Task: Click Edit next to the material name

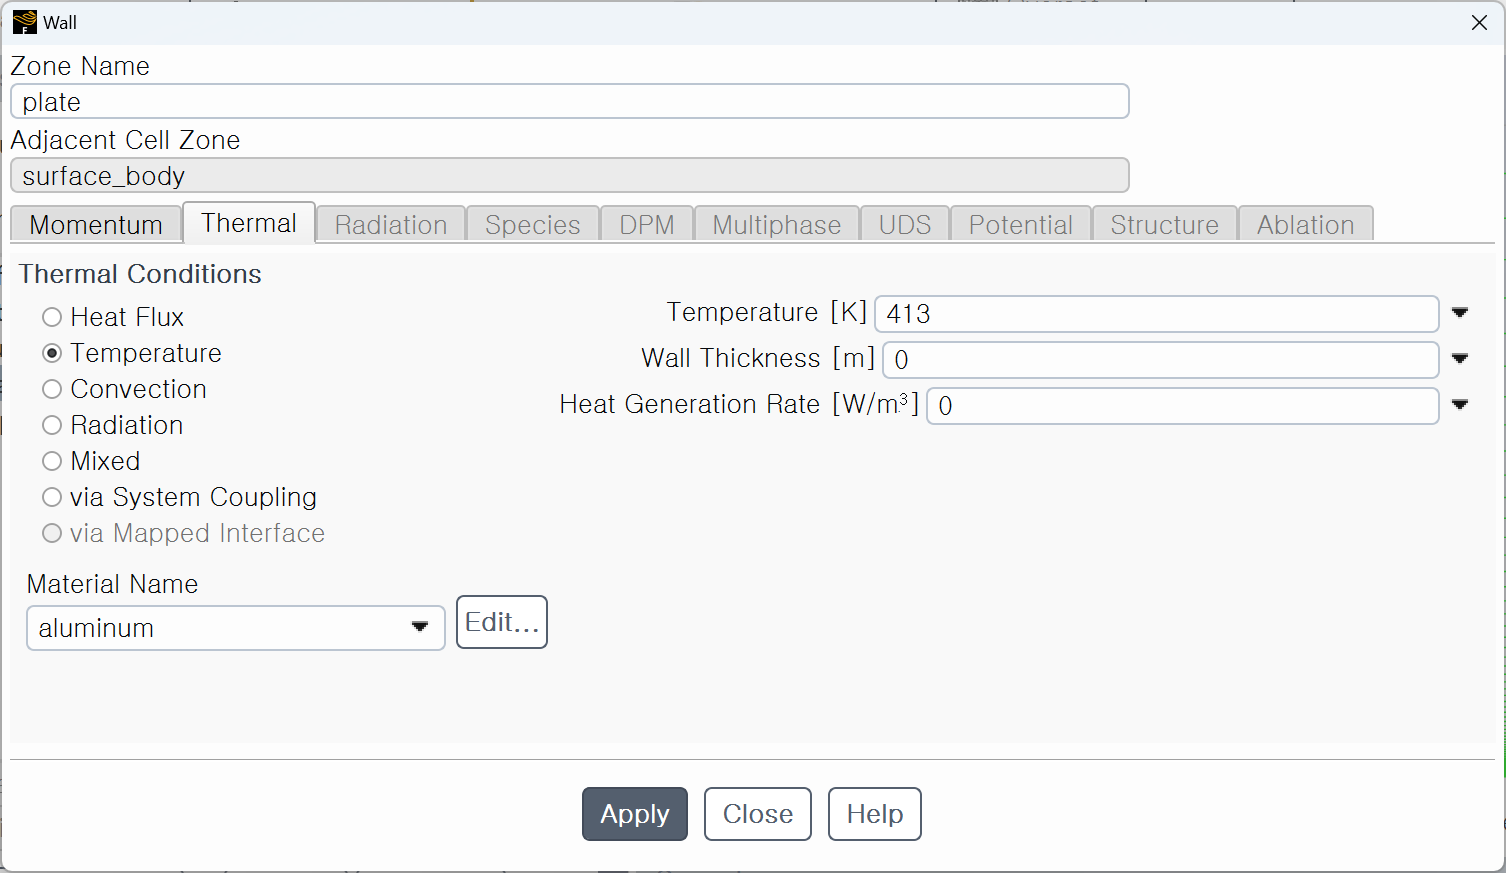Action: (x=502, y=622)
